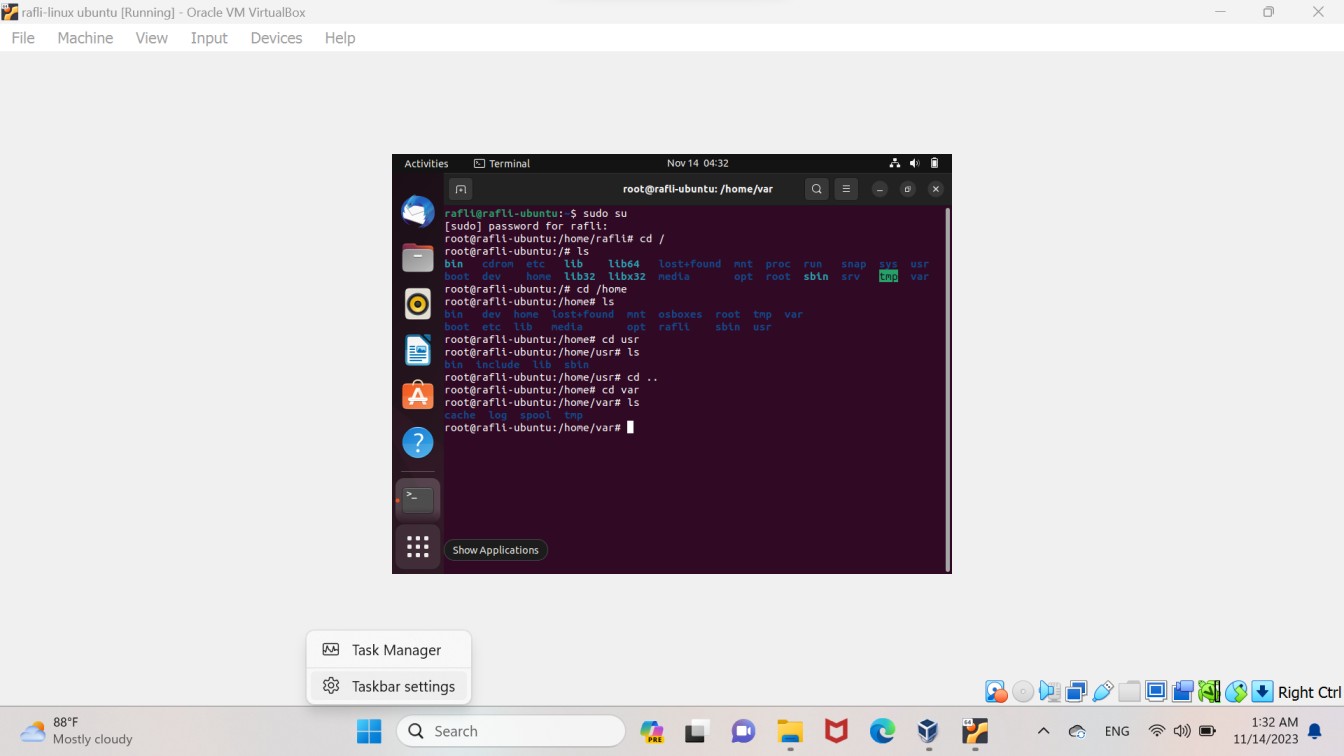The image size is (1344, 756).
Task: Click the USB devices indicator
Action: [x=1103, y=691]
